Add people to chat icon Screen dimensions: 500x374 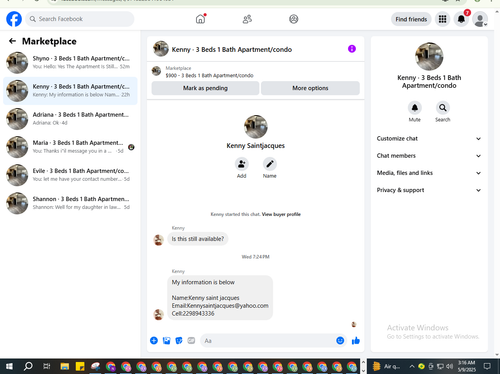pos(241,164)
